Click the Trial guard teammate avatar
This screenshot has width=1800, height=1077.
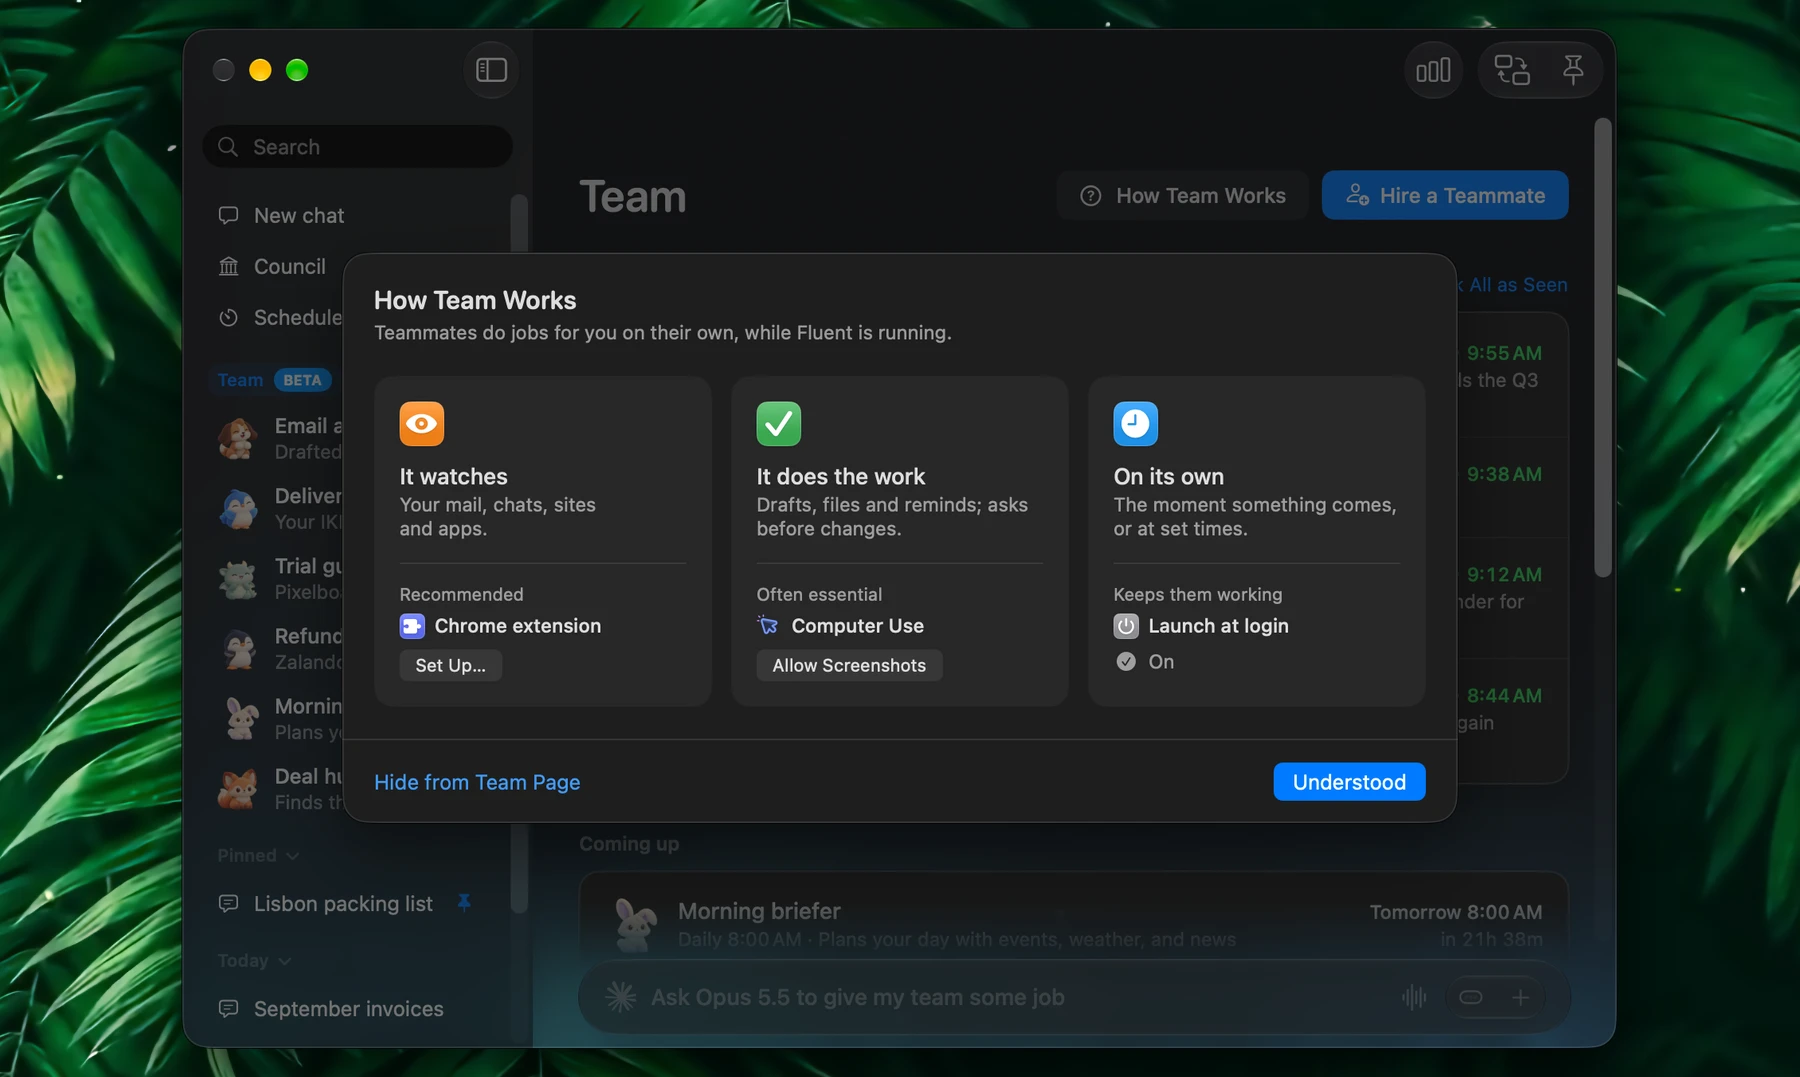238,579
